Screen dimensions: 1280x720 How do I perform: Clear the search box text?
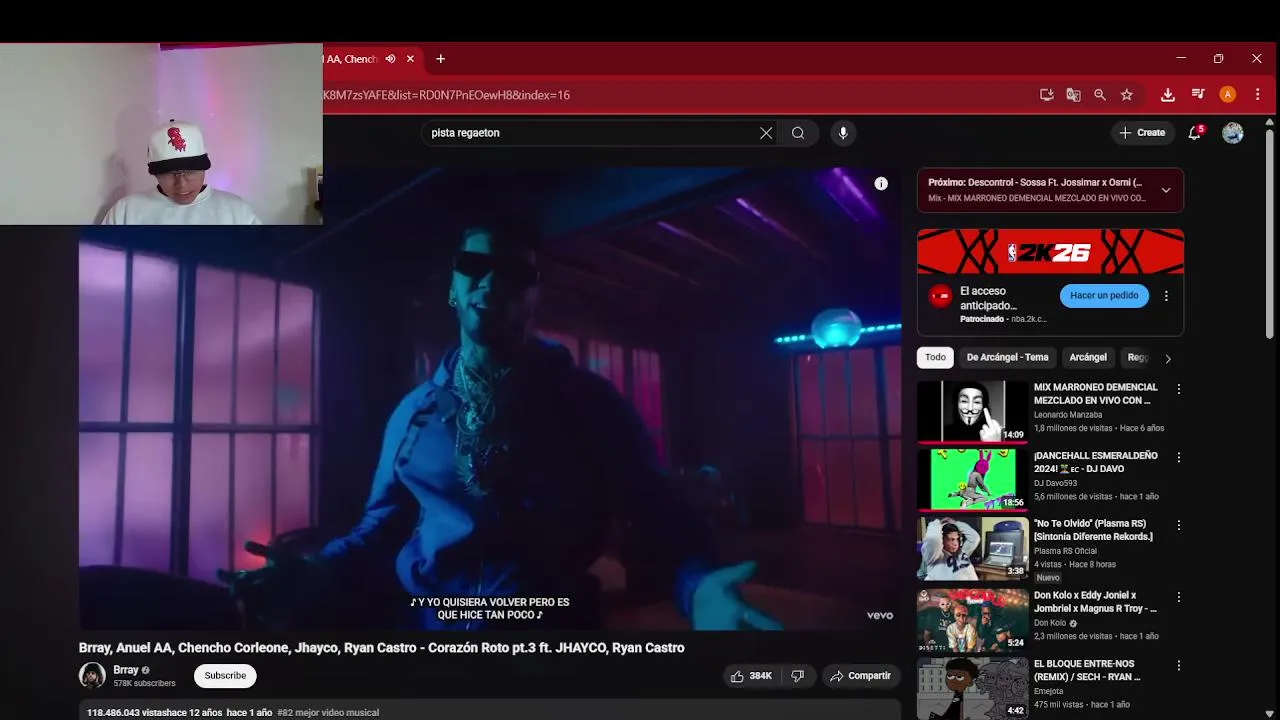pos(766,133)
